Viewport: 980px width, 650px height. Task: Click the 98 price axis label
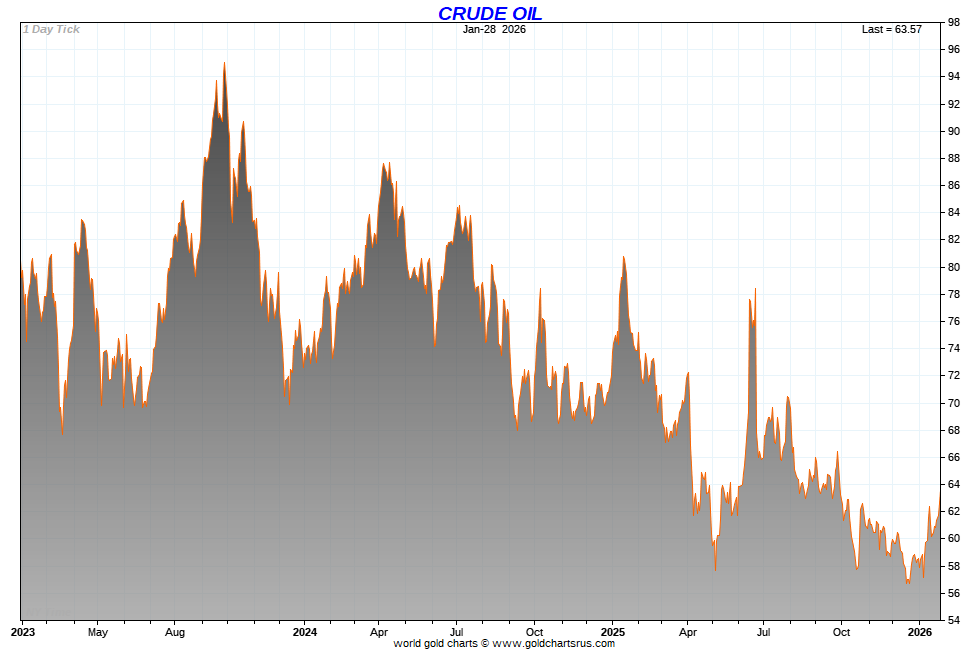tap(954, 22)
